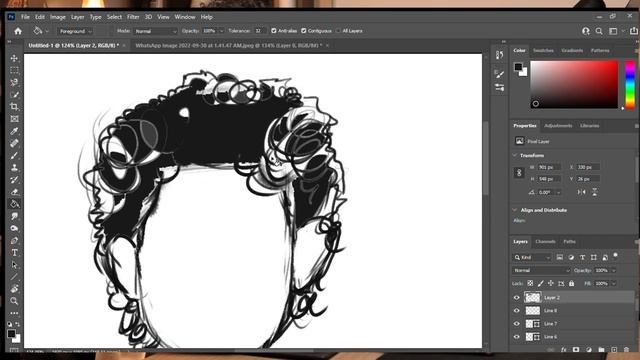Go to the Home screen icon

(x=18, y=31)
